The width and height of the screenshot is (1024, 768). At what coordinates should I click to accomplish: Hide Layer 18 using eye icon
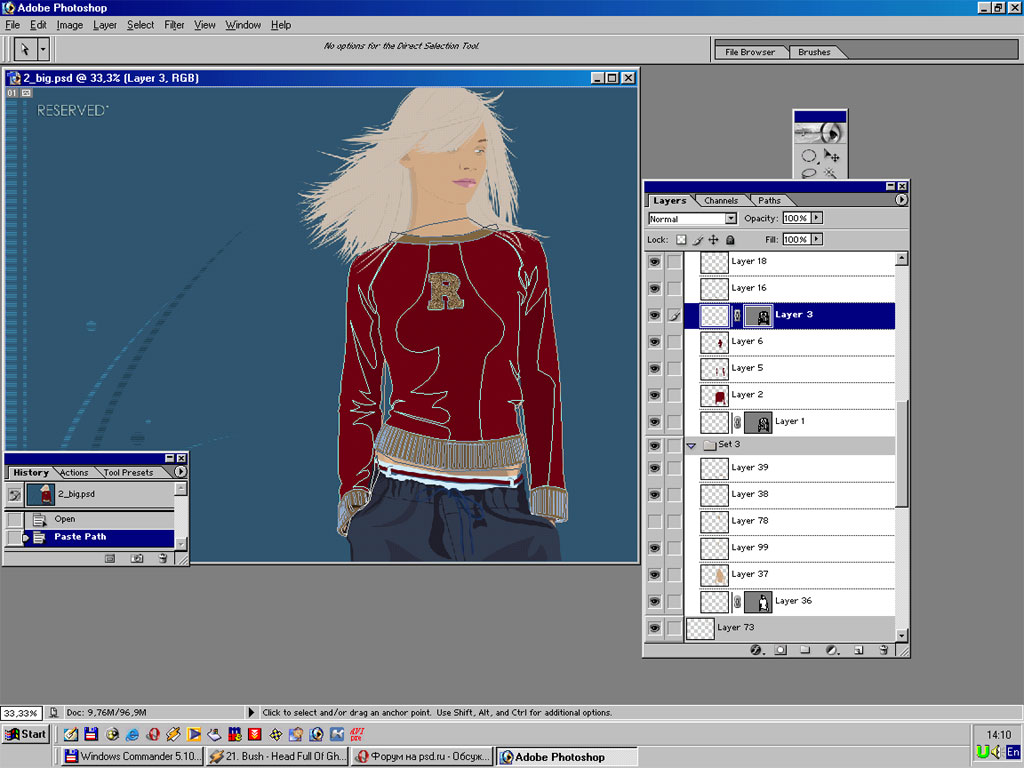654,261
